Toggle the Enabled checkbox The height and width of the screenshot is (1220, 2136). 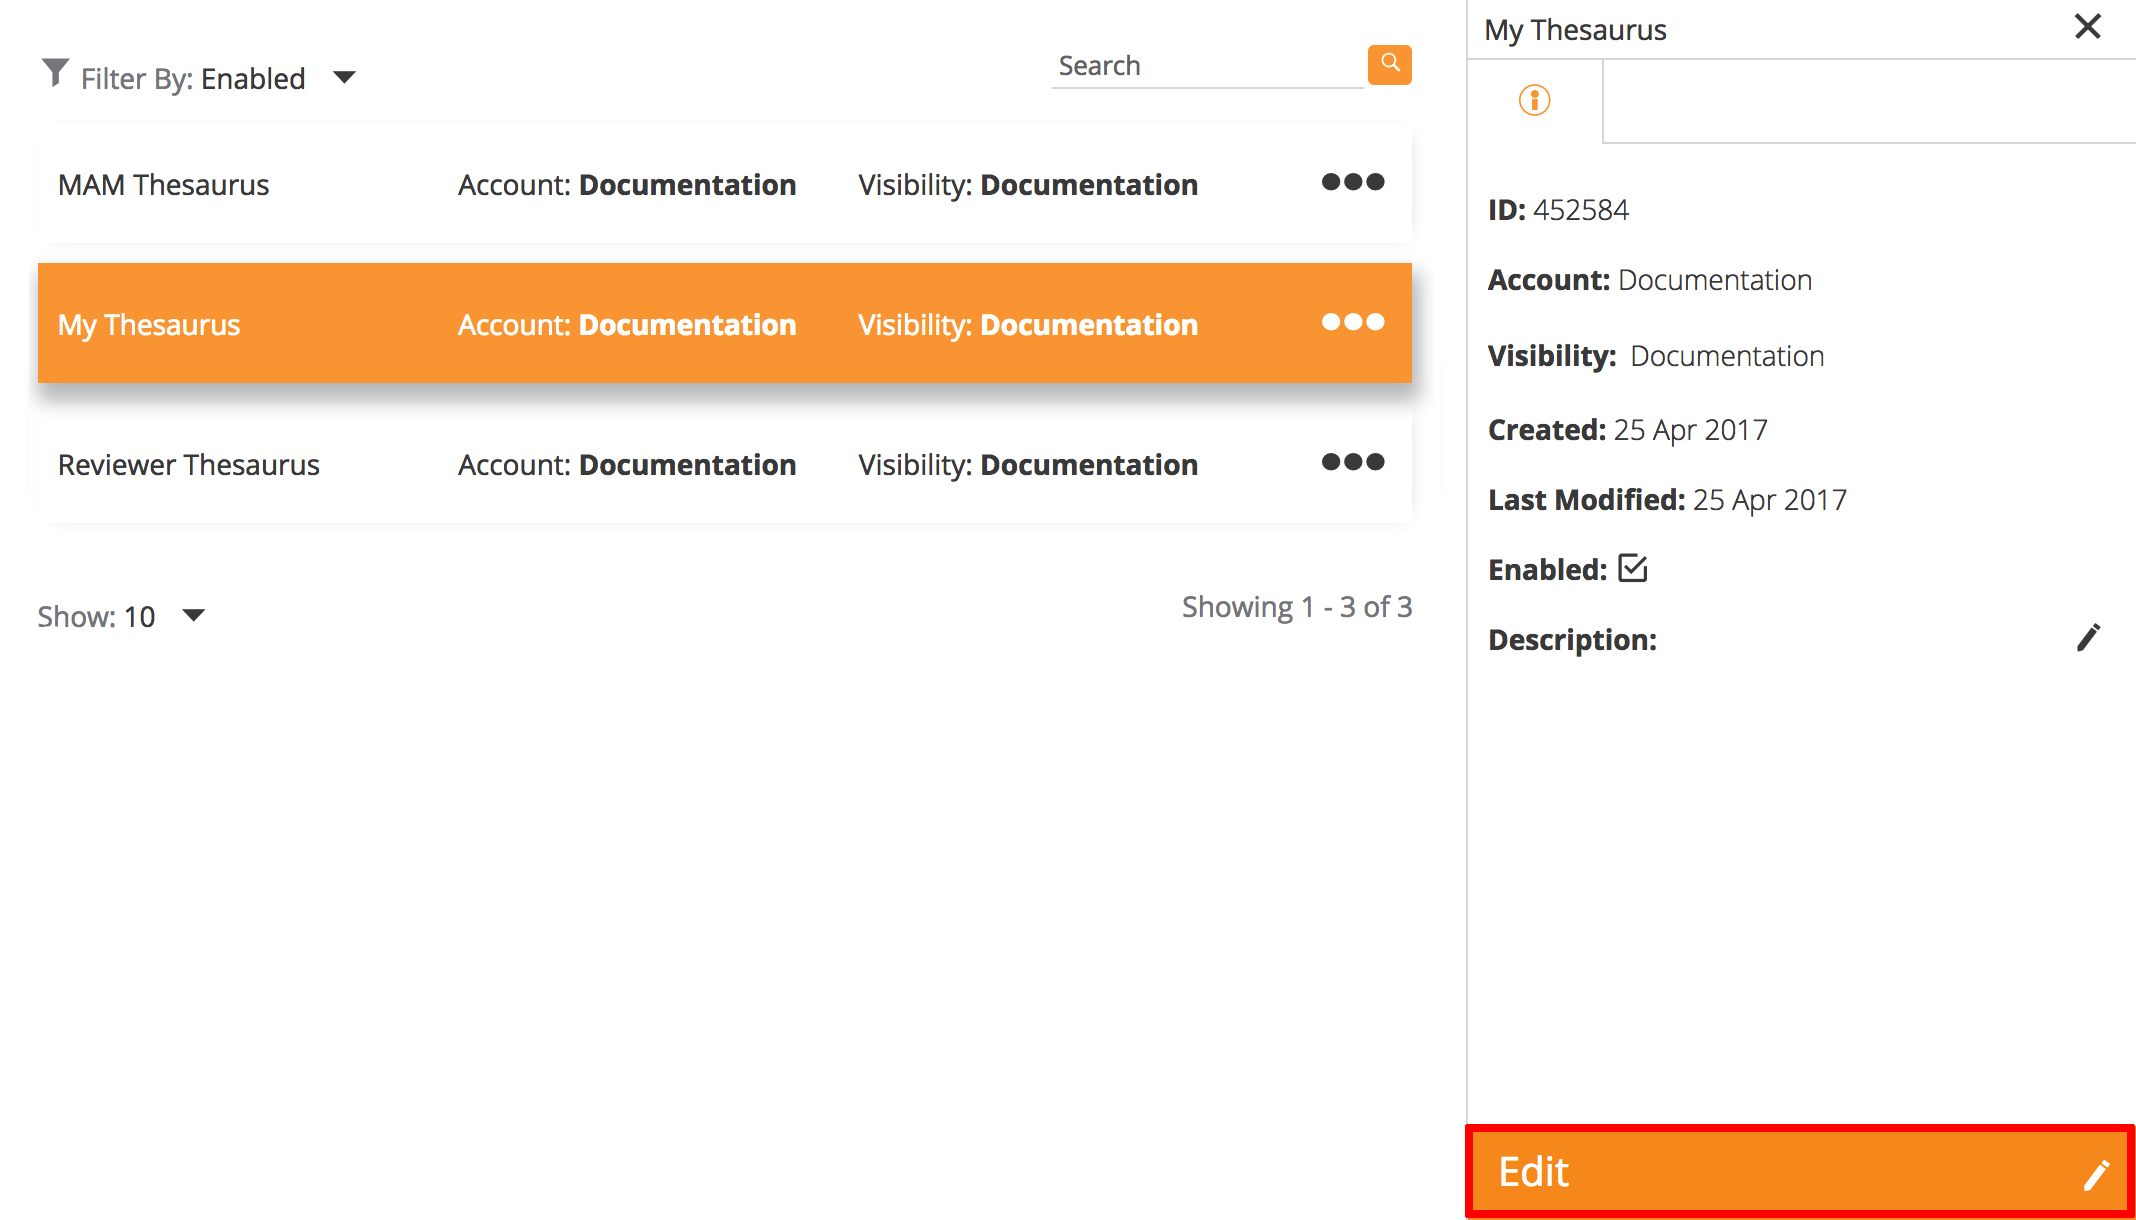(x=1632, y=568)
